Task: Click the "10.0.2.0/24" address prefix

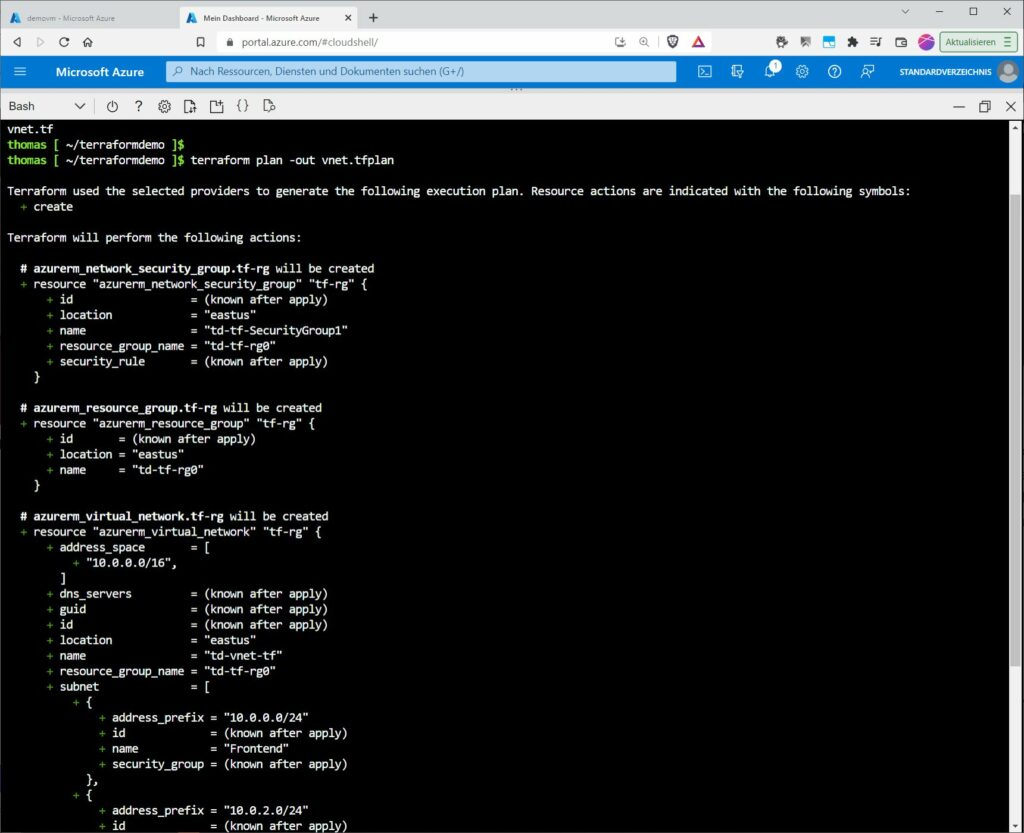Action: (266, 810)
